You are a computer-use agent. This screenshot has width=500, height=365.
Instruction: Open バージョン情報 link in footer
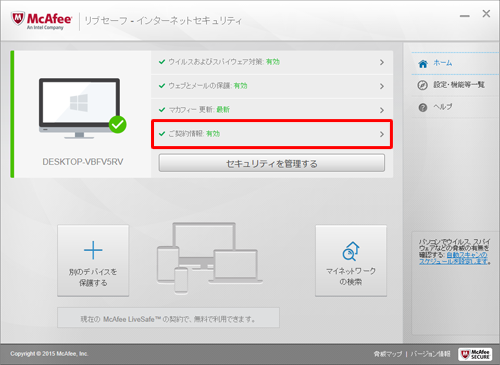430,354
